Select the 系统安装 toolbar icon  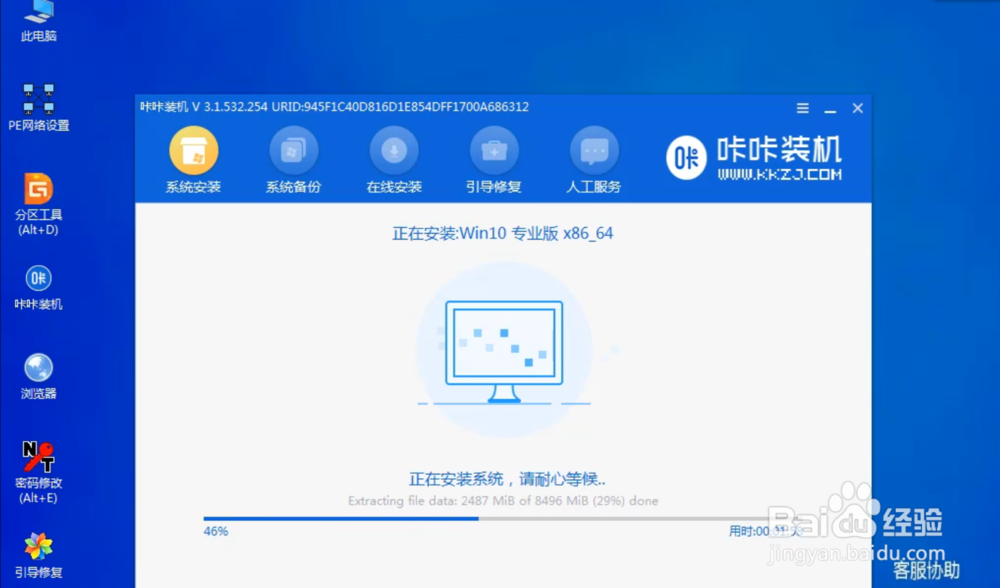coord(193,160)
